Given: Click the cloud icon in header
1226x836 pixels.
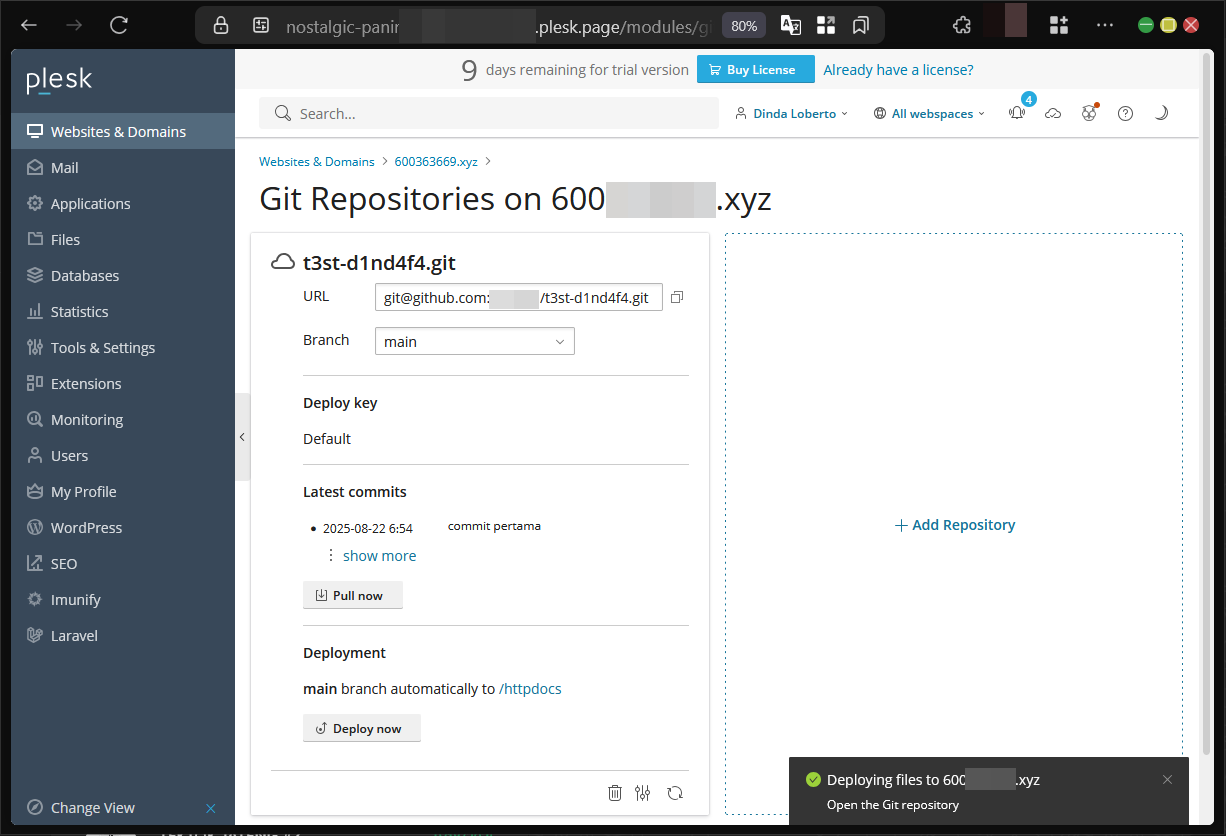Looking at the screenshot, I should click(1053, 114).
